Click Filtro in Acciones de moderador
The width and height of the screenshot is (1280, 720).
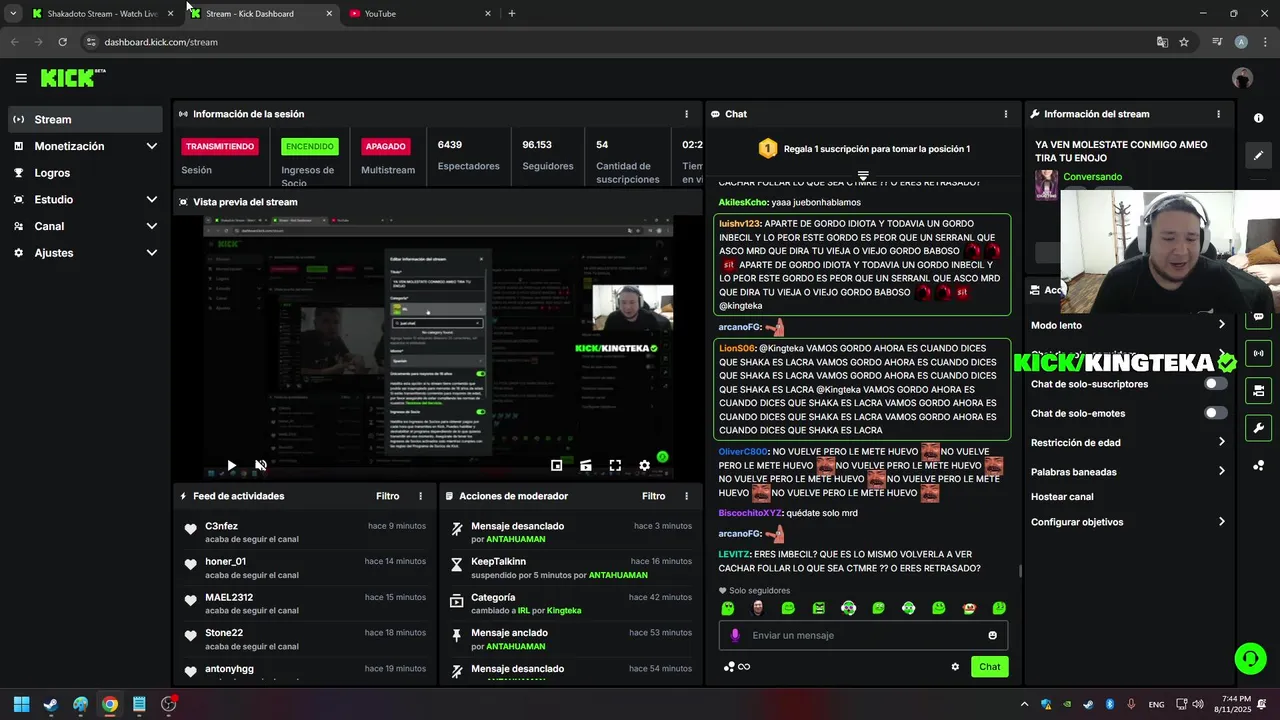pos(653,496)
